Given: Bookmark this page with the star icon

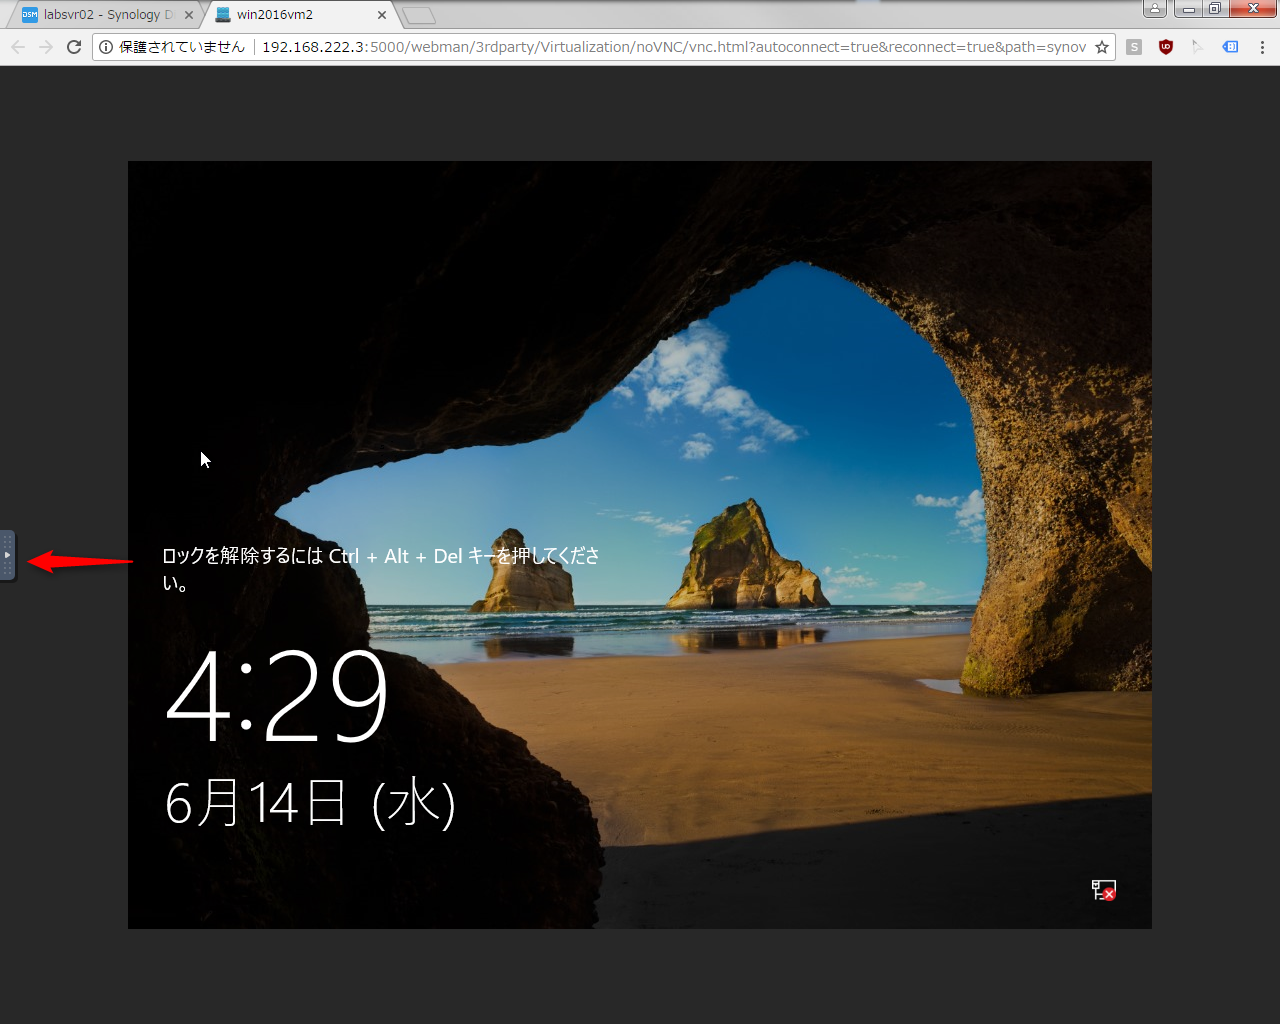Looking at the screenshot, I should (x=1102, y=47).
